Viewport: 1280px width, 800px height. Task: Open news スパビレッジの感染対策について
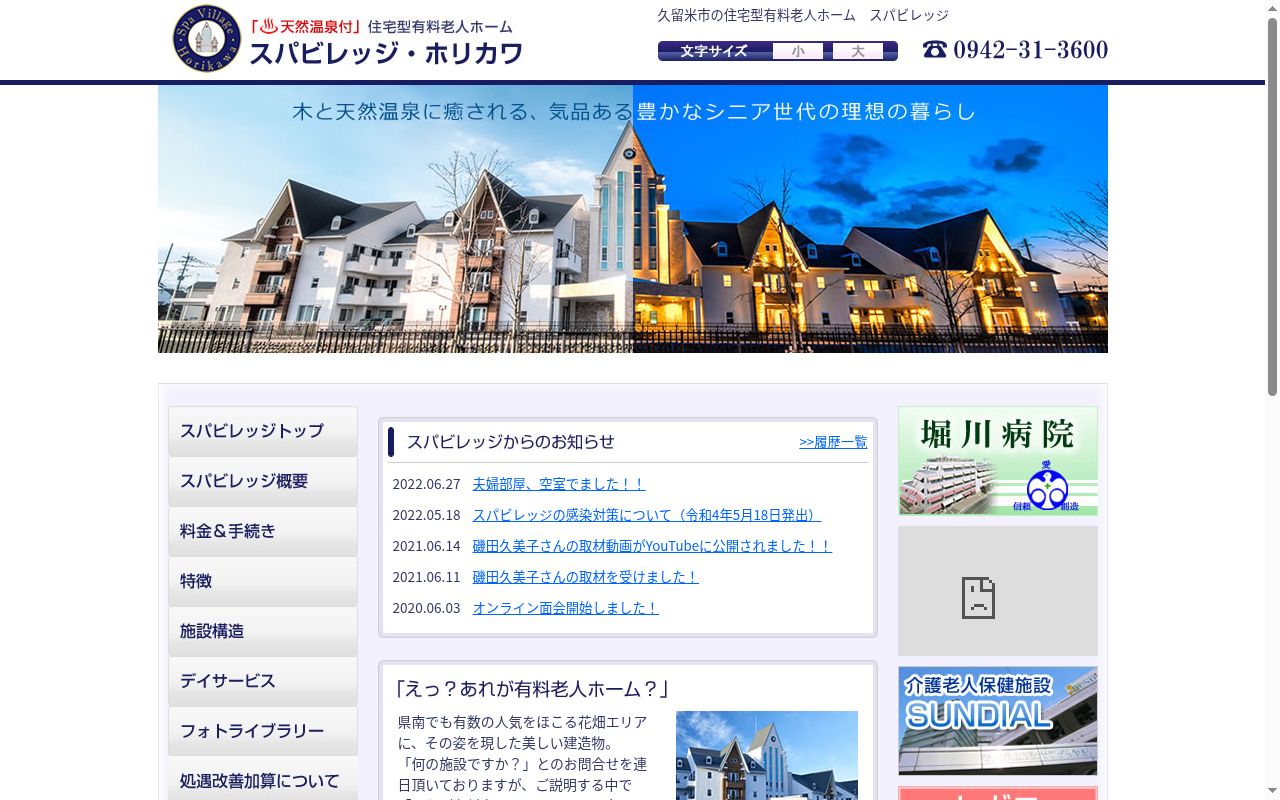point(647,515)
